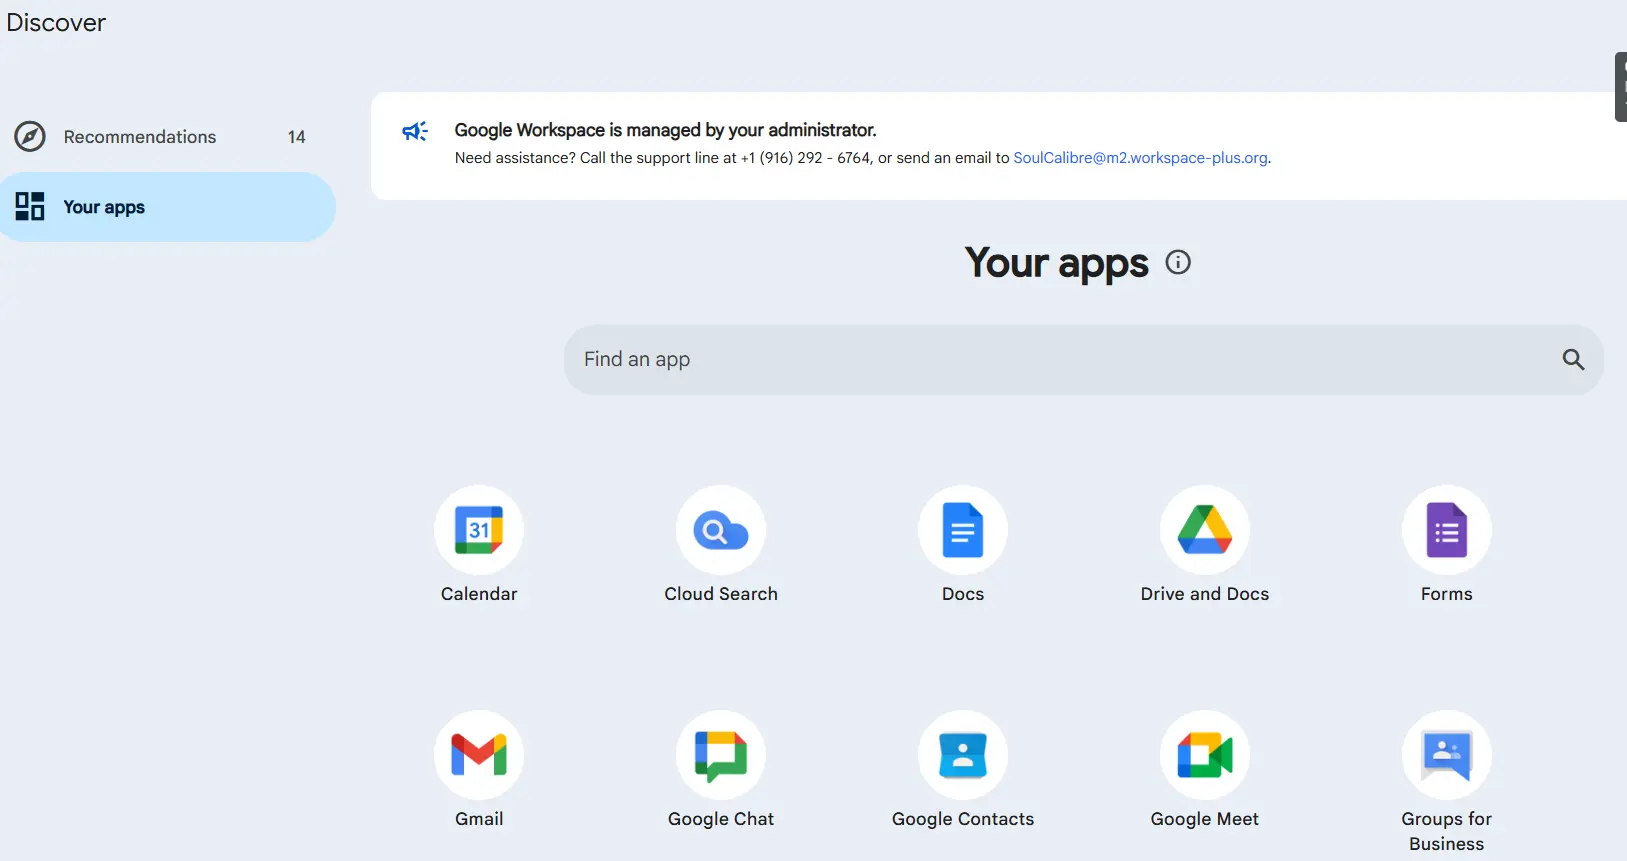
Task: Click the Cloud Search label
Action: coord(721,594)
